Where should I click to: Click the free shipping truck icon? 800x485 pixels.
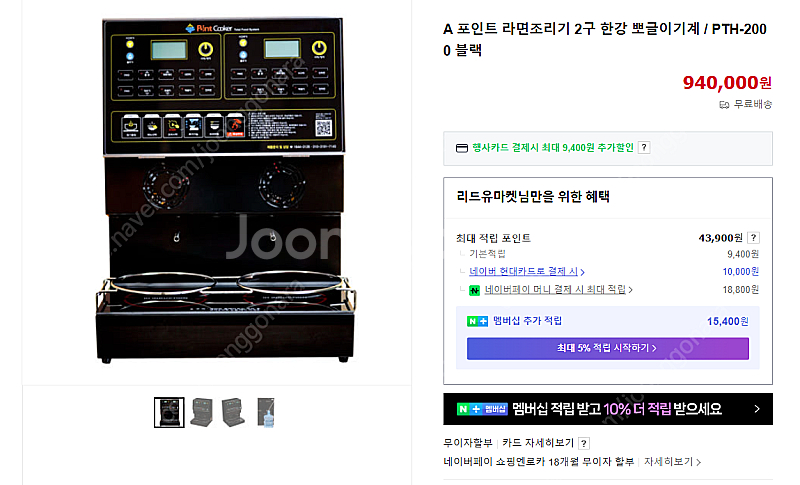click(724, 105)
